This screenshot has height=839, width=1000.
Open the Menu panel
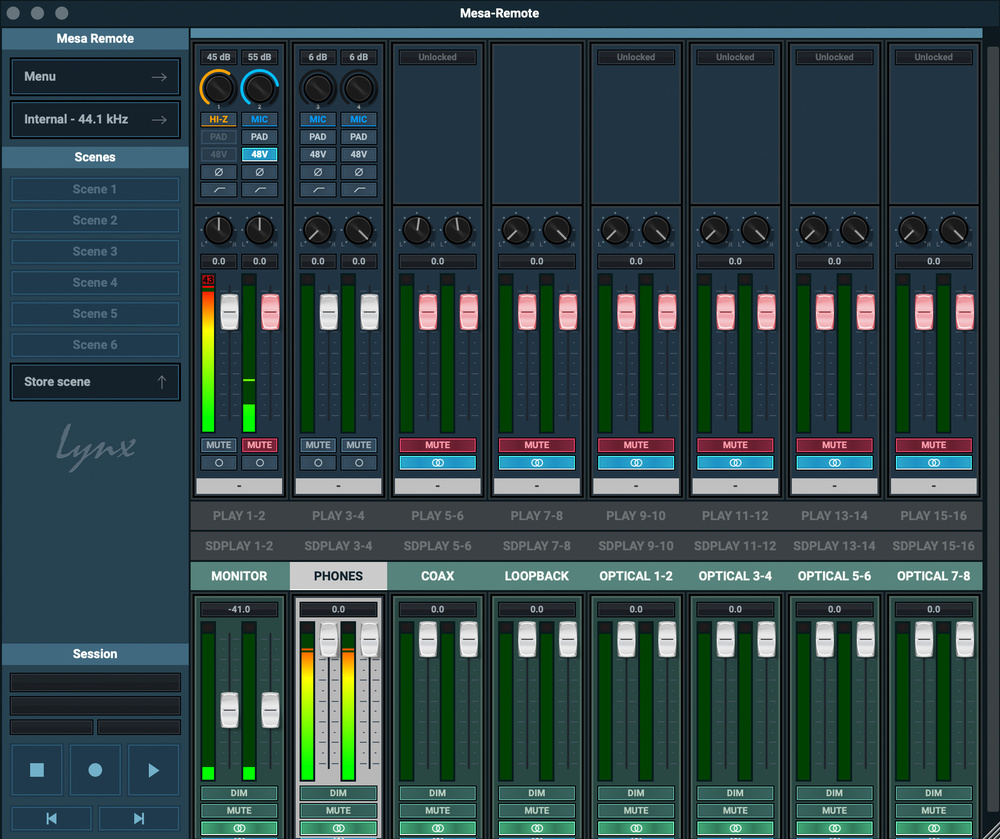[95, 77]
